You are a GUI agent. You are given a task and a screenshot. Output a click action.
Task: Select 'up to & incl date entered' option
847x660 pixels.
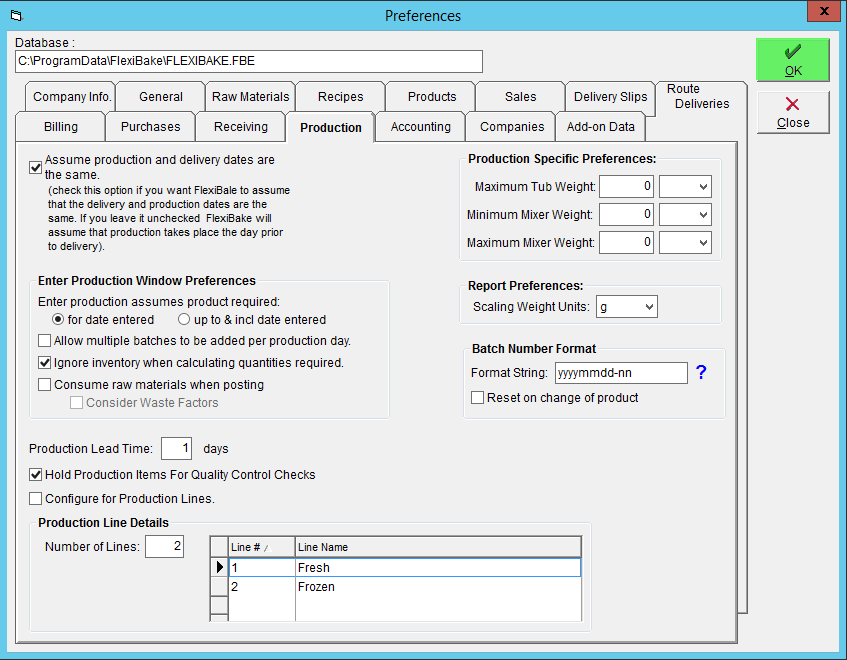click(184, 319)
